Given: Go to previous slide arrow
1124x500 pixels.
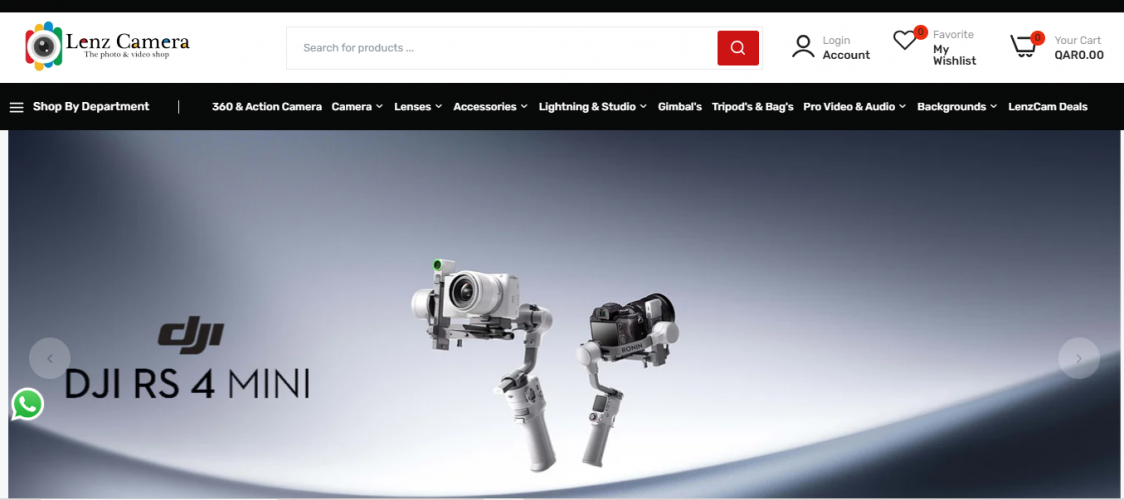Looking at the screenshot, I should tap(49, 358).
